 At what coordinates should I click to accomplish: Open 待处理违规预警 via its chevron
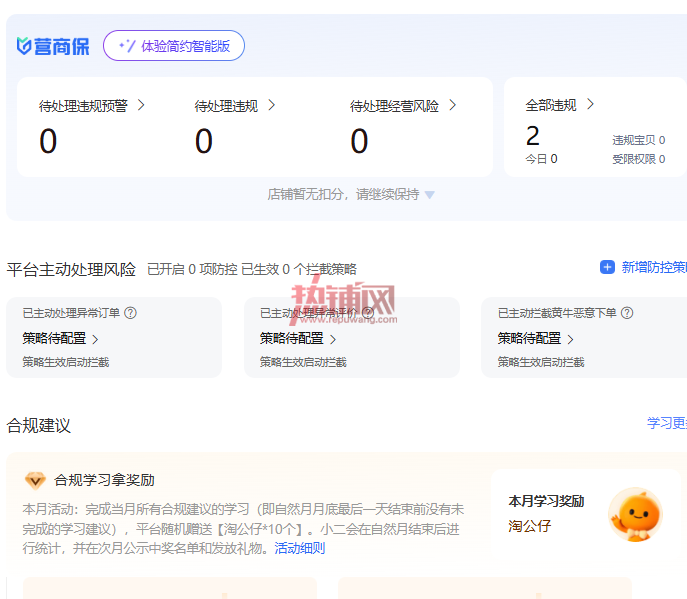click(141, 105)
